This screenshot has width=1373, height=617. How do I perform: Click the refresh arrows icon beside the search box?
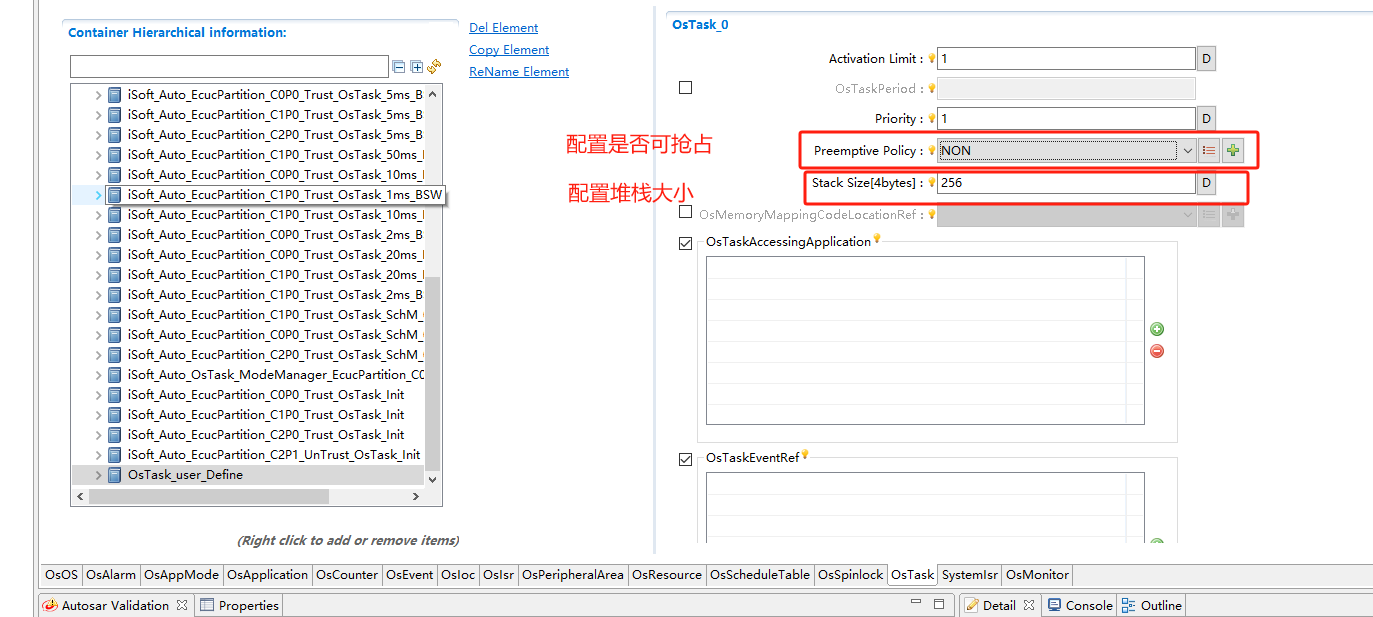point(434,67)
